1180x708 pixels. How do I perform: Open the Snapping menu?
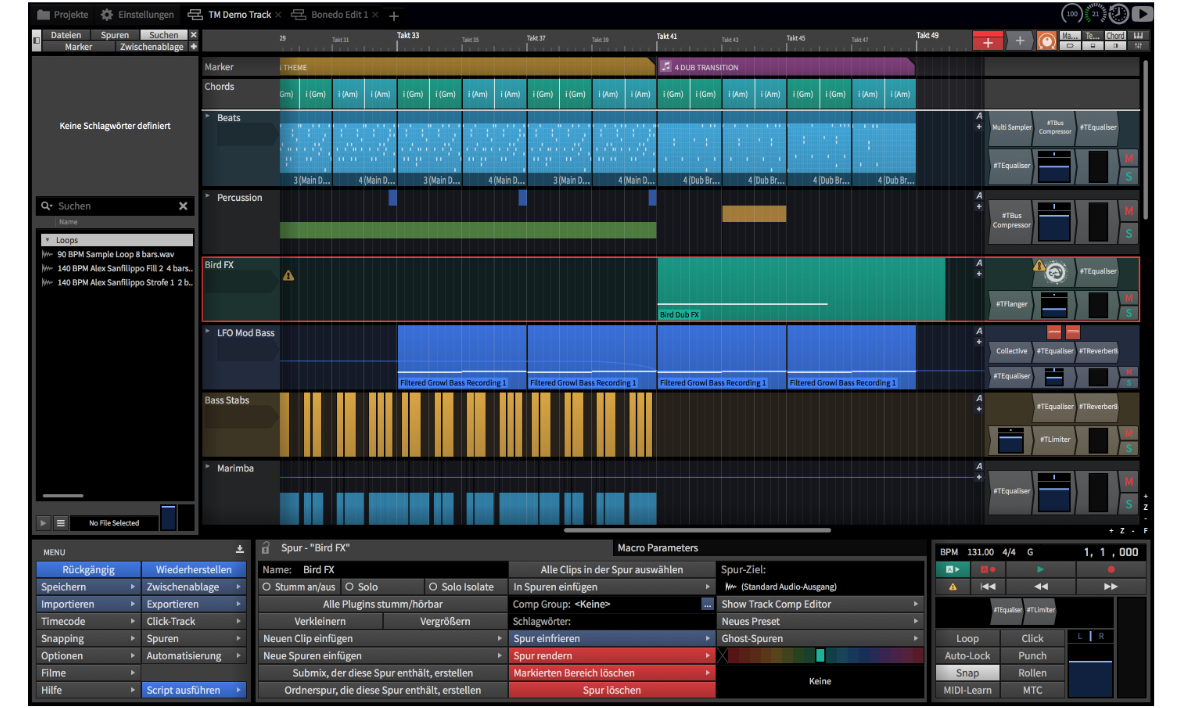pos(88,639)
